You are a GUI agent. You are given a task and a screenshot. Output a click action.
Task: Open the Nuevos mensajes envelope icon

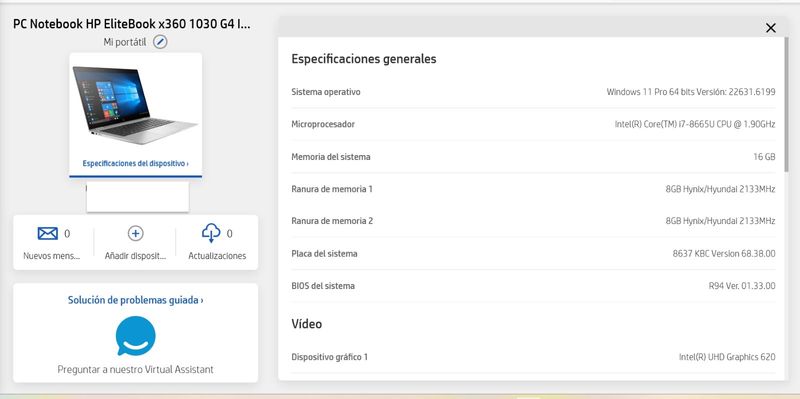pyautogui.click(x=47, y=234)
